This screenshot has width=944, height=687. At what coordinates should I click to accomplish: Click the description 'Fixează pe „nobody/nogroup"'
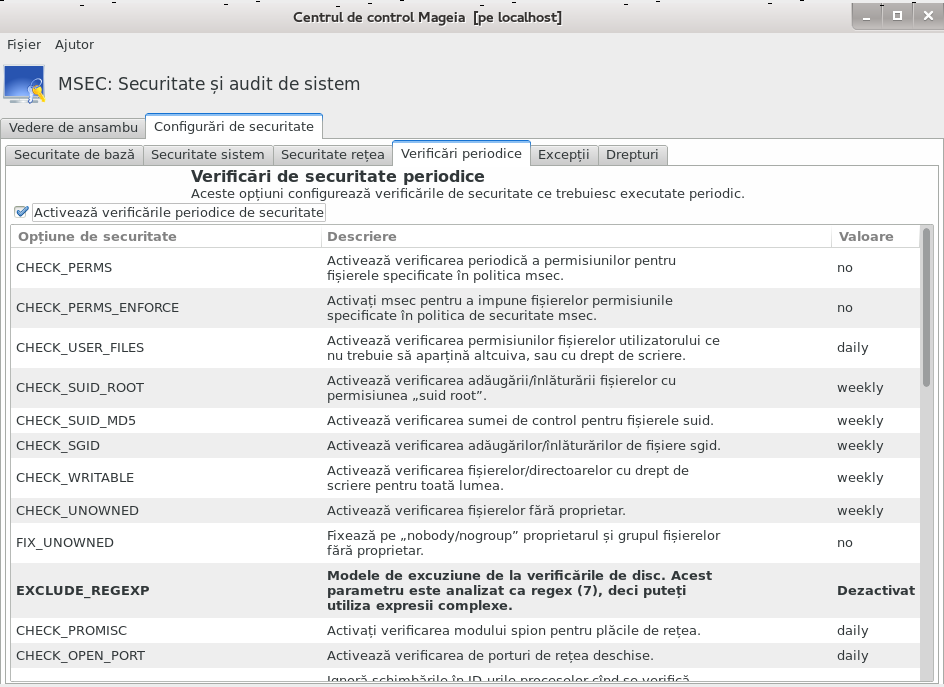[x=523, y=543]
